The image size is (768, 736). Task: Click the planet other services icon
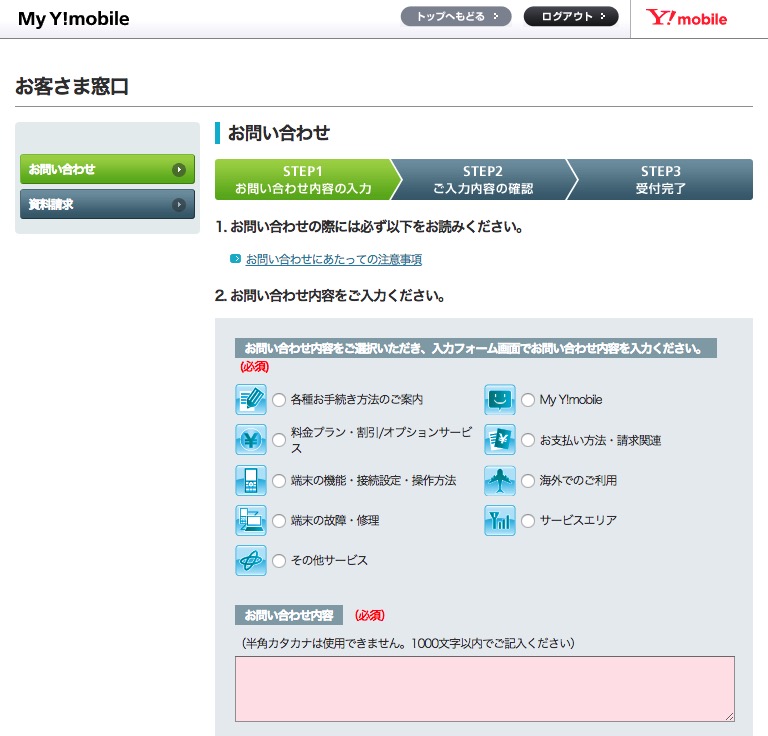click(251, 560)
